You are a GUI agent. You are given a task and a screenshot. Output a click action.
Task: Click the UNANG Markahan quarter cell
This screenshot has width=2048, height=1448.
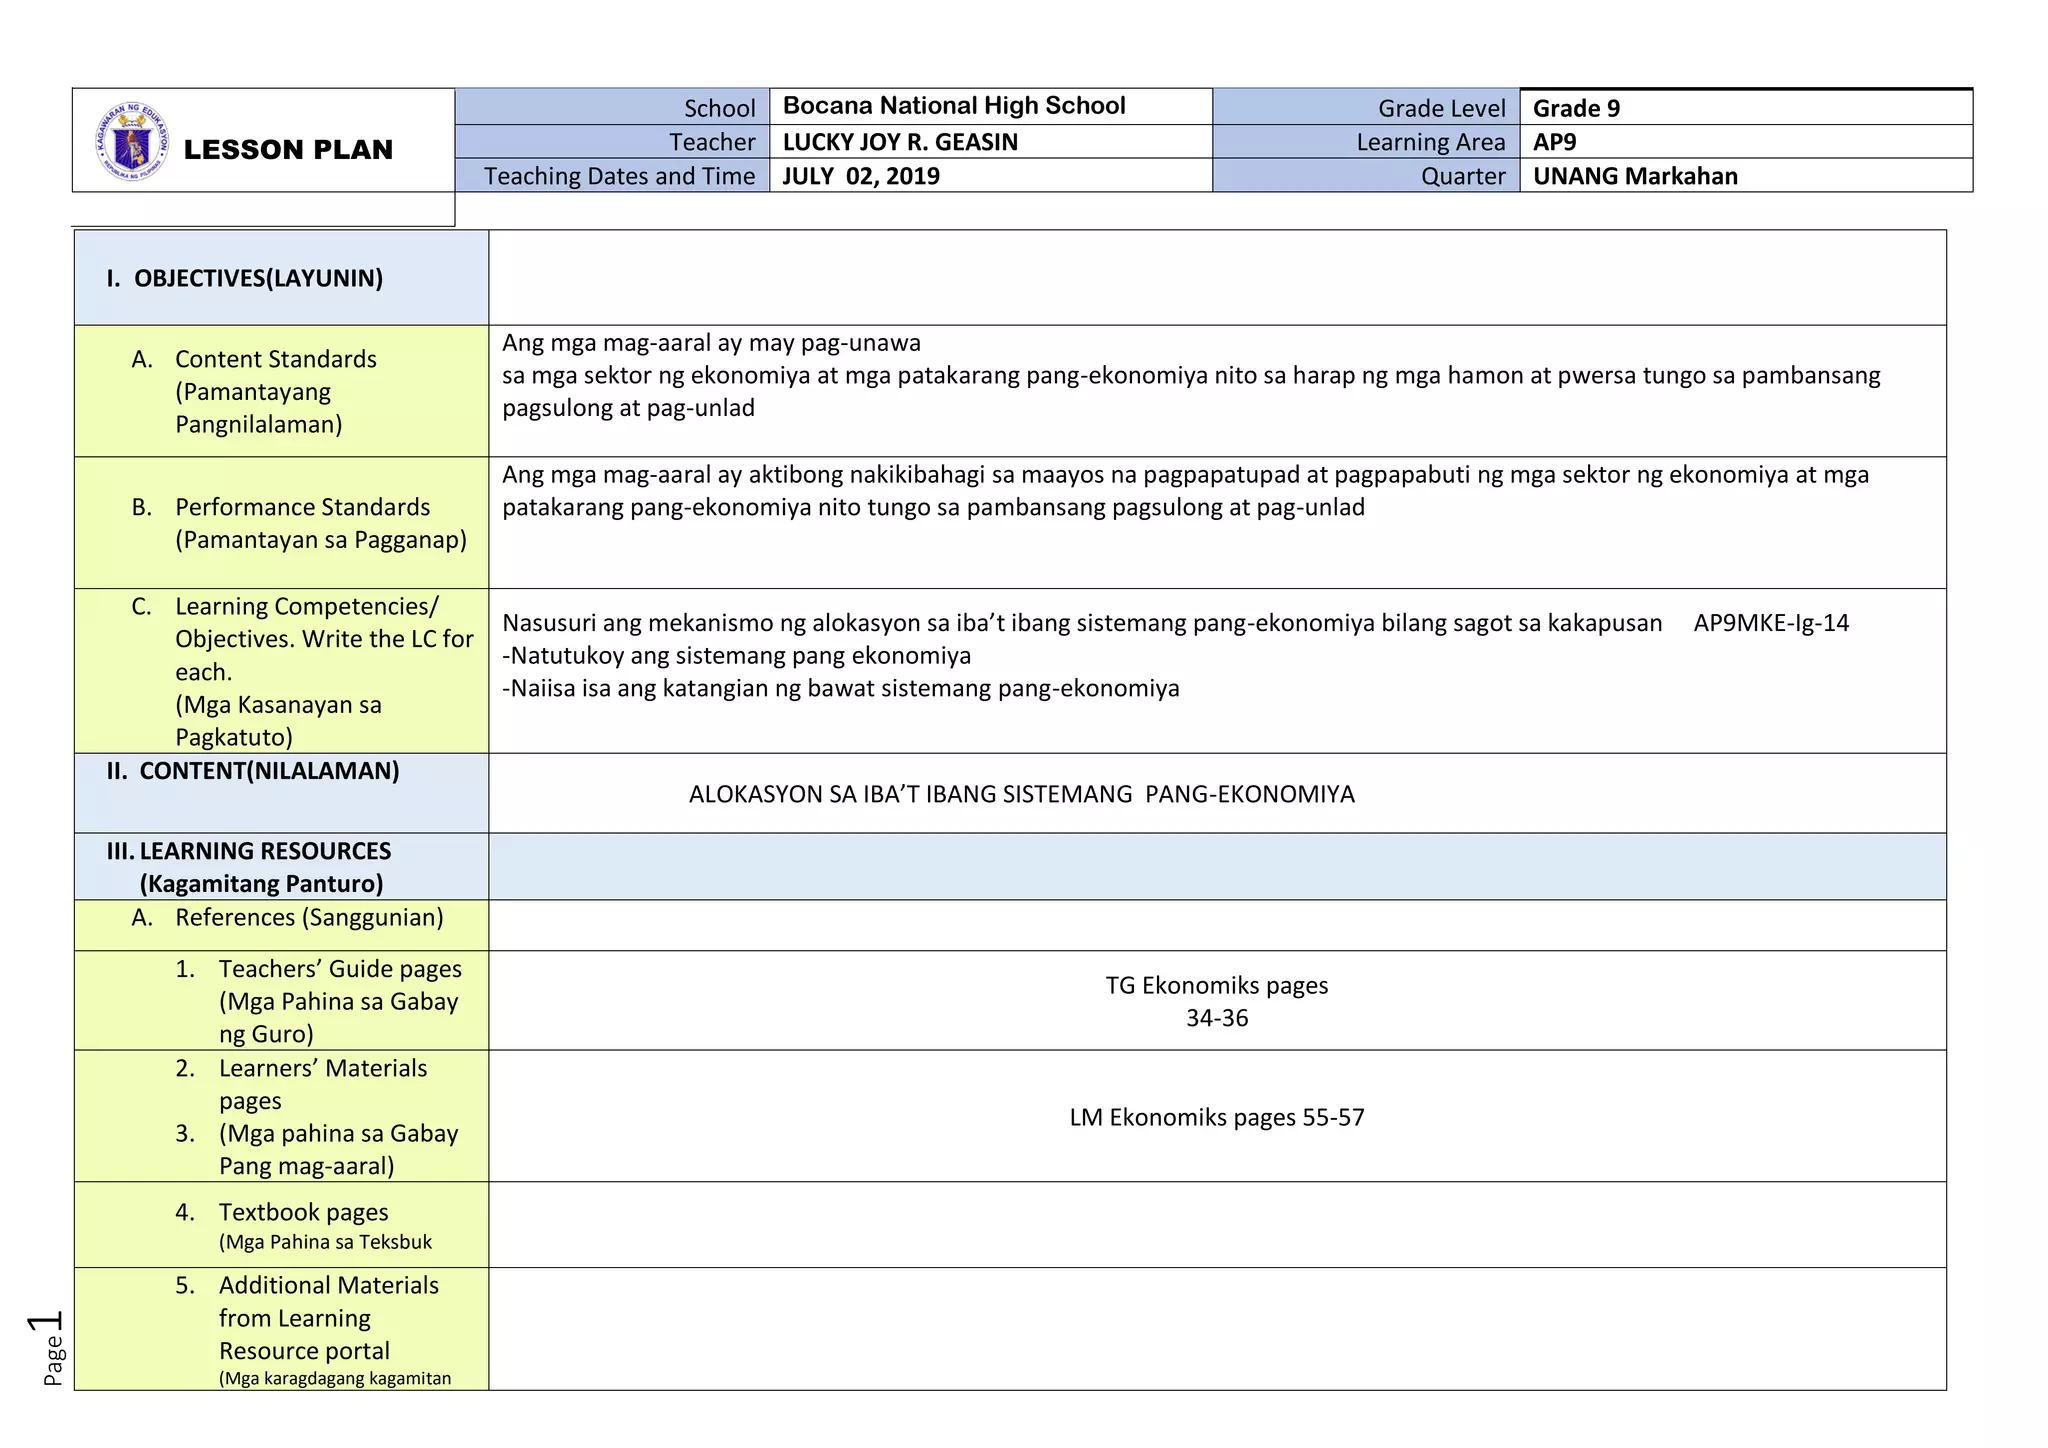tap(1634, 176)
